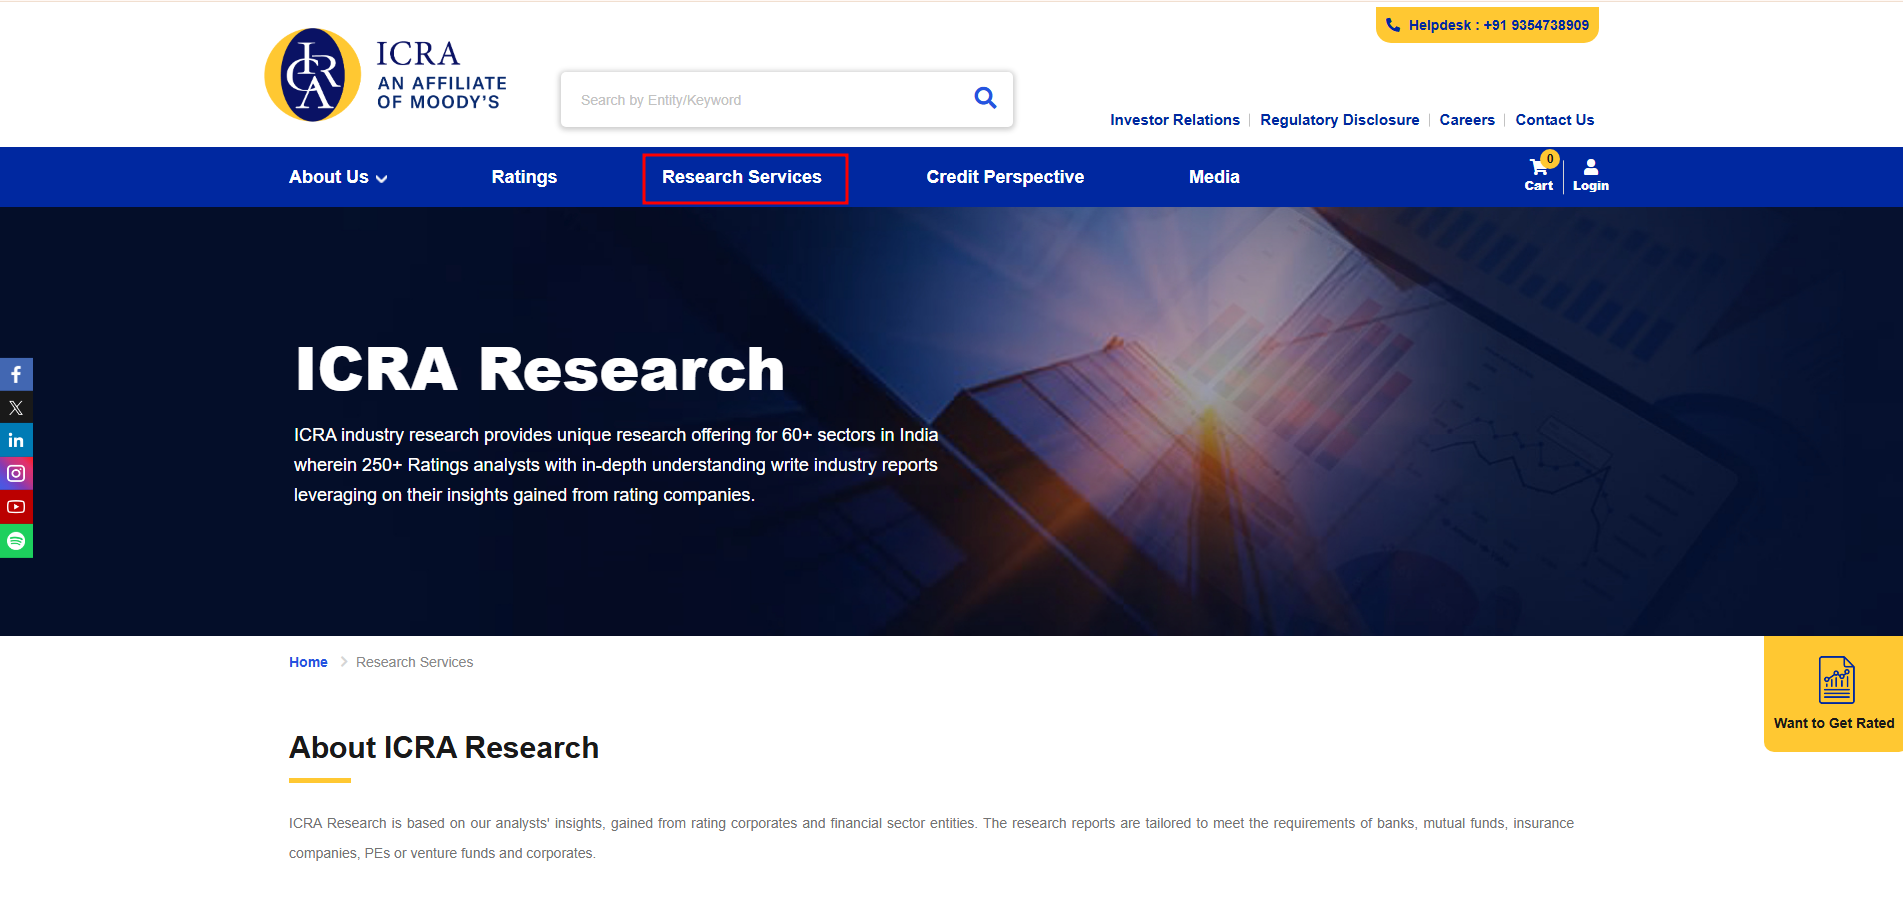Open the Facebook social sidebar icon

(x=16, y=375)
